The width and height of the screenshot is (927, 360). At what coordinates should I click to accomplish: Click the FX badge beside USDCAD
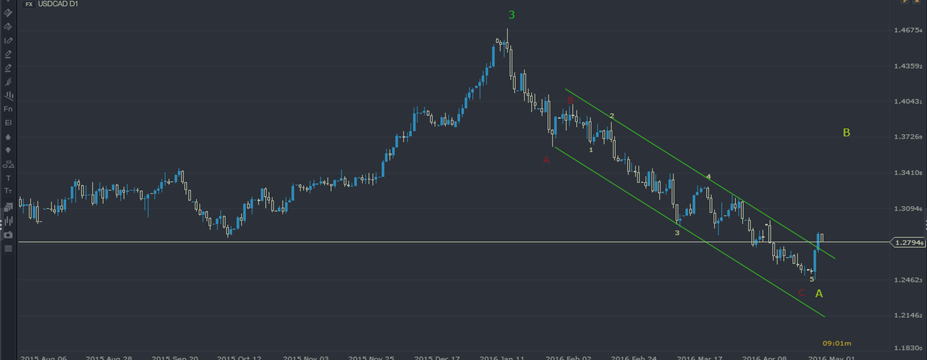[x=28, y=4]
